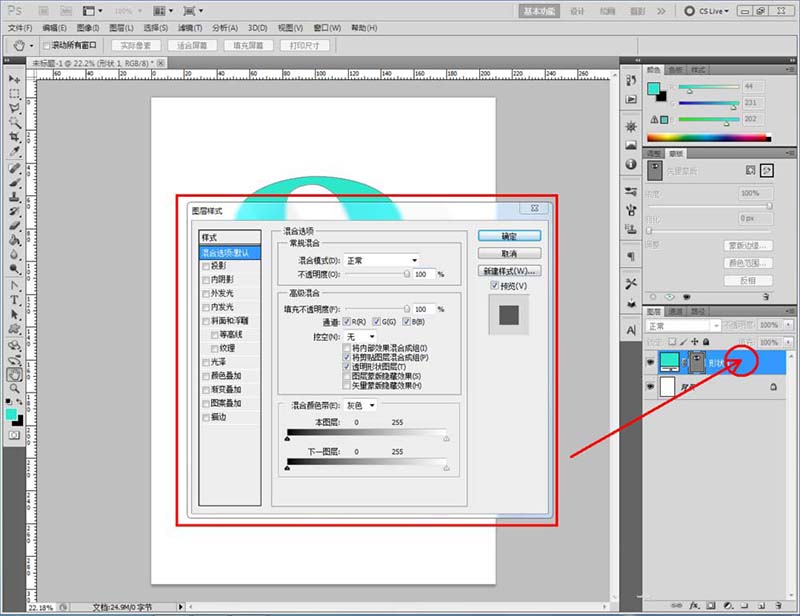Click the color spectrum ramp bar
This screenshot has width=800, height=616.
coord(709,137)
